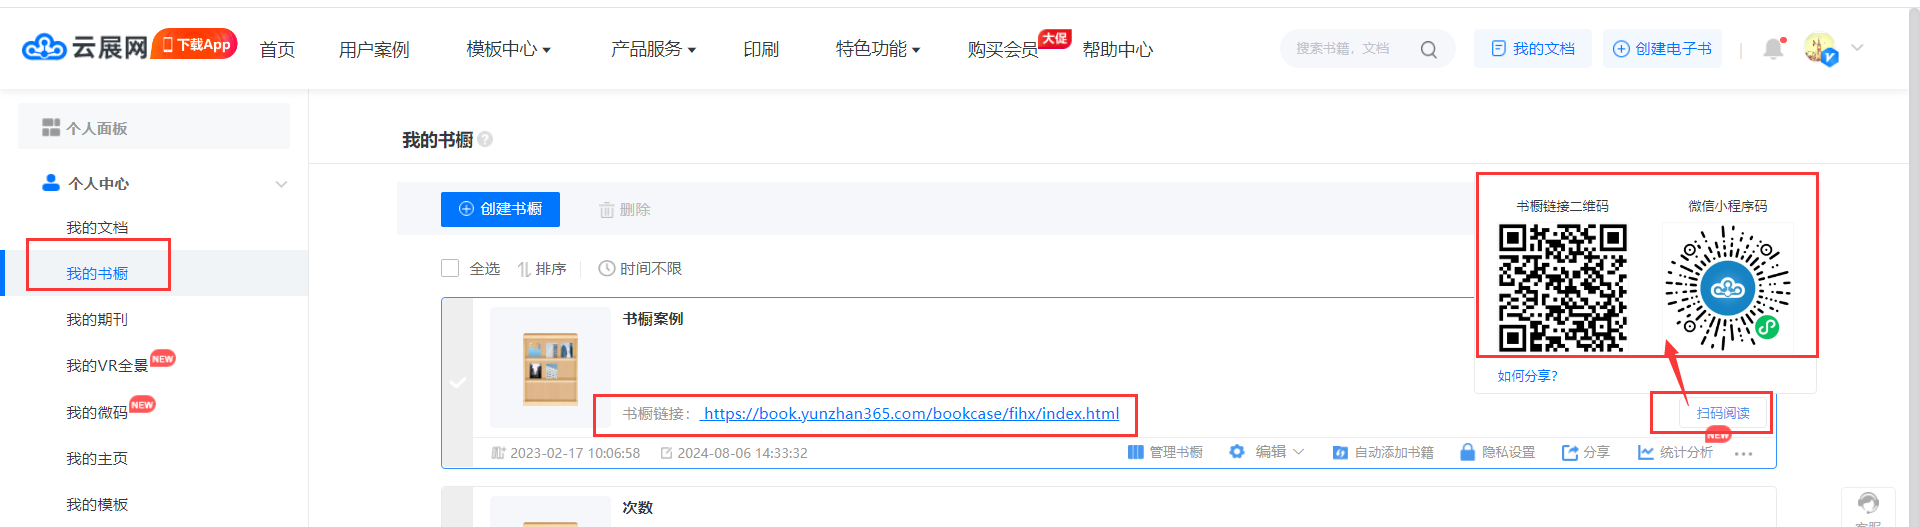Open the yunzhan365 bookcase link
This screenshot has height=527, width=1920.
tap(910, 413)
